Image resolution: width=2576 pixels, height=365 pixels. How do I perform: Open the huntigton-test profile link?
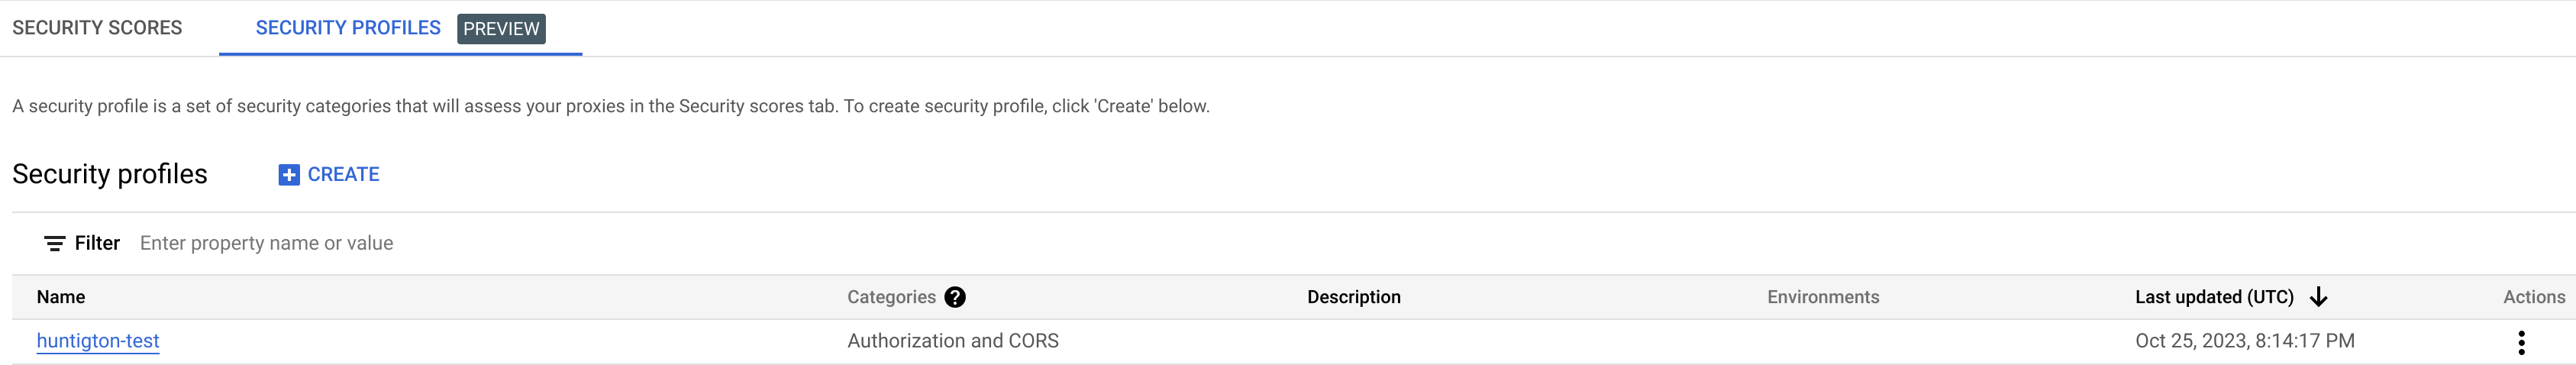pos(98,341)
